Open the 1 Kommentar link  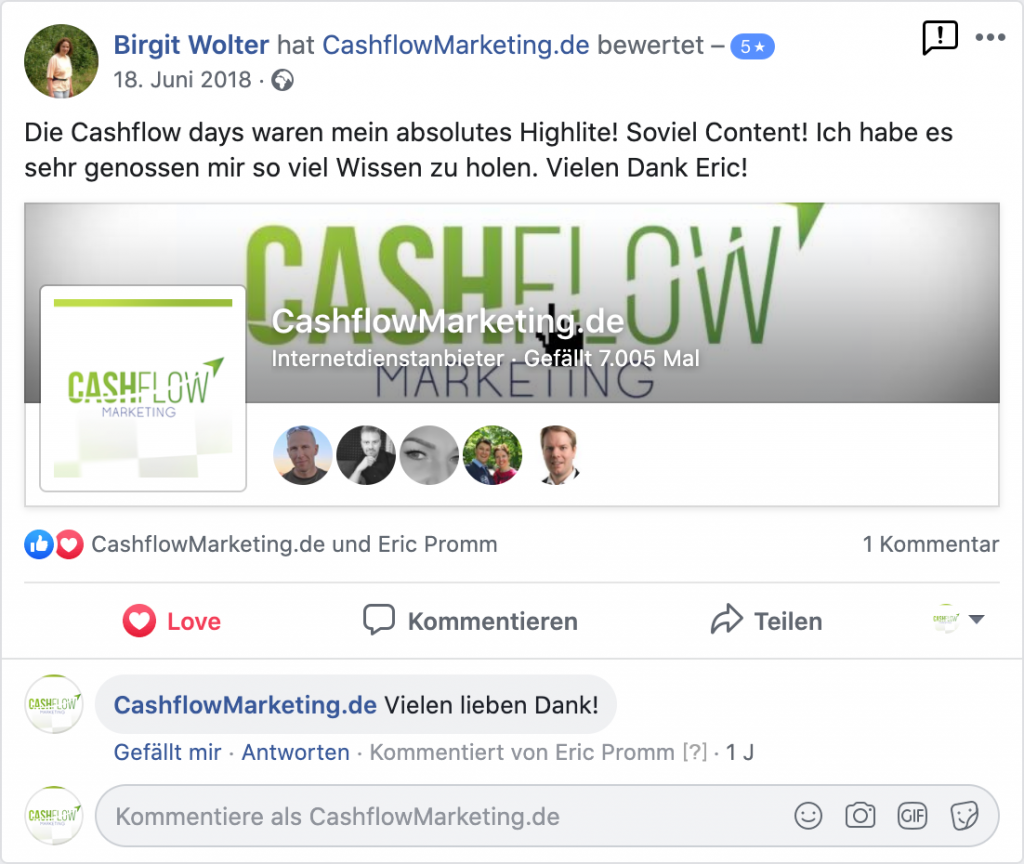pos(931,544)
